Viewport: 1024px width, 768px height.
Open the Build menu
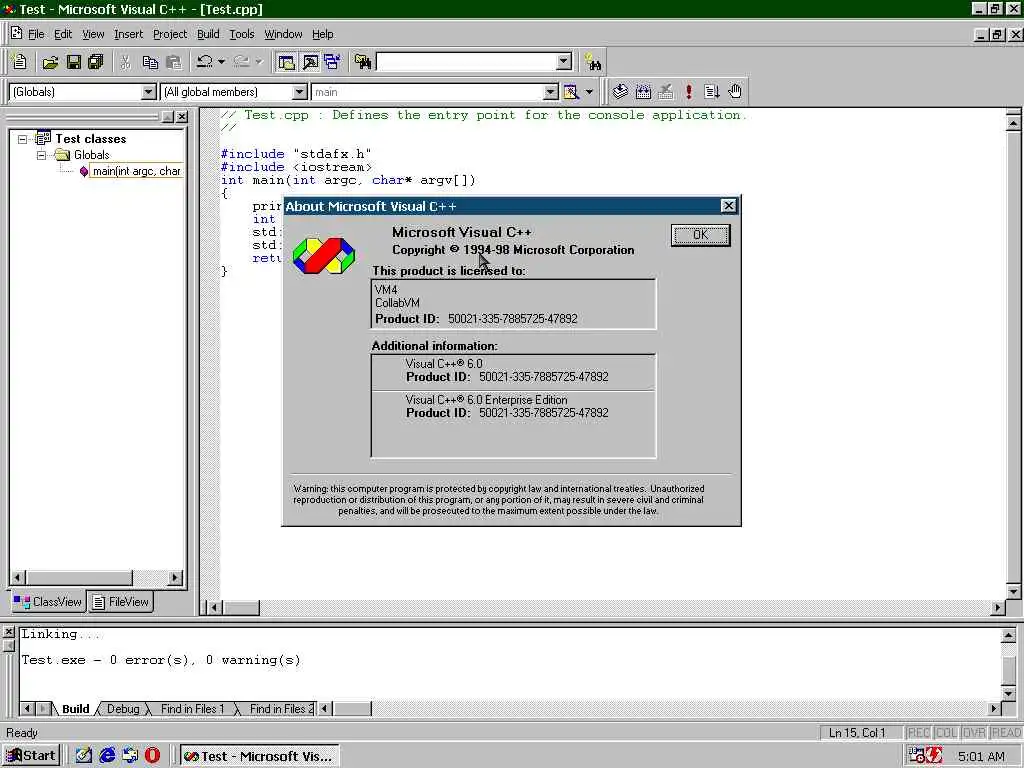(208, 34)
